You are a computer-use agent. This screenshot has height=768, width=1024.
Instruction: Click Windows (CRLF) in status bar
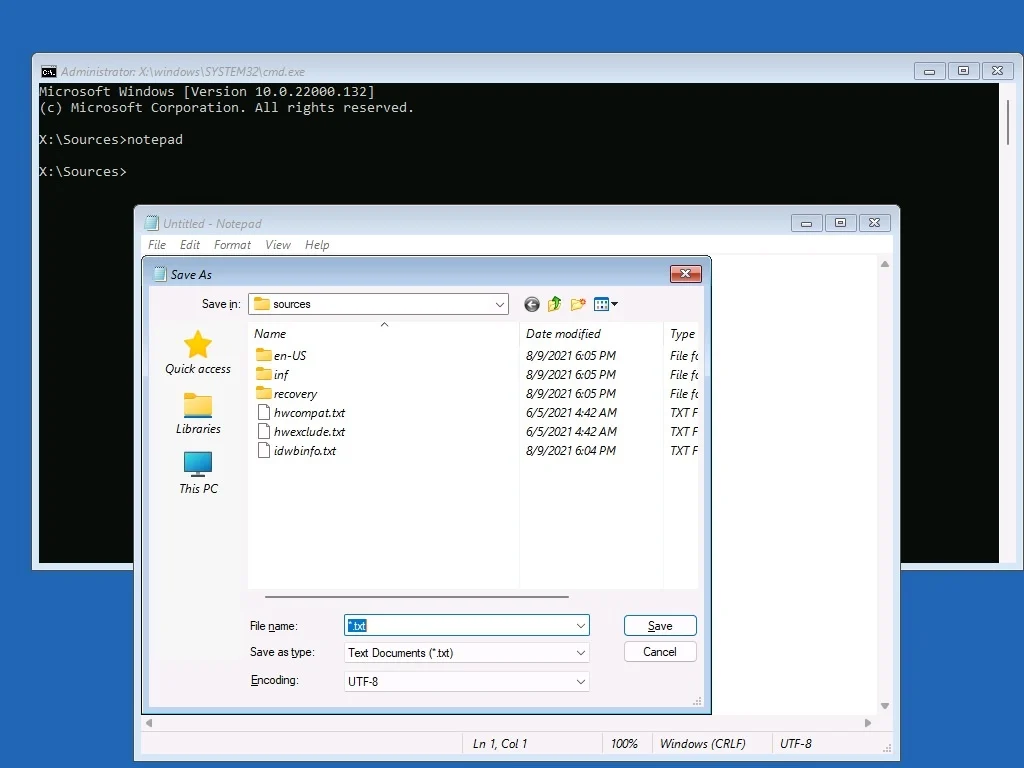tap(703, 744)
